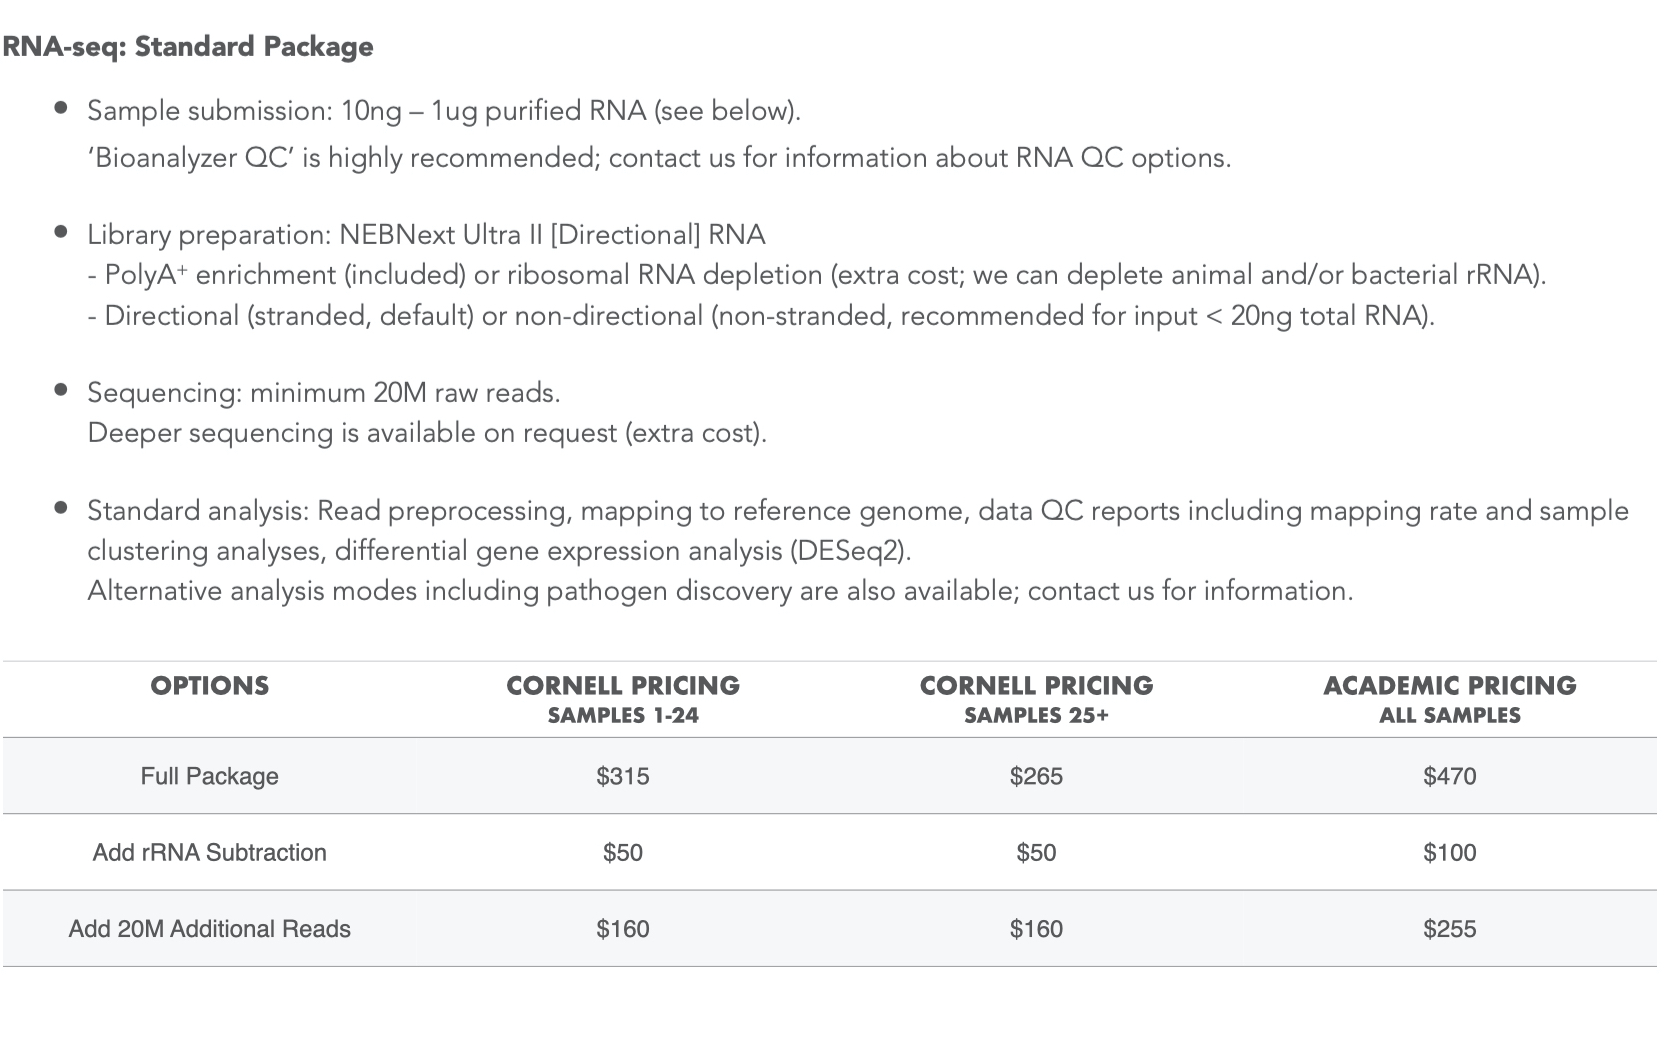Click Cornell Pricing Samples 1-24 header
The width and height of the screenshot is (1665, 1059).
click(x=622, y=698)
